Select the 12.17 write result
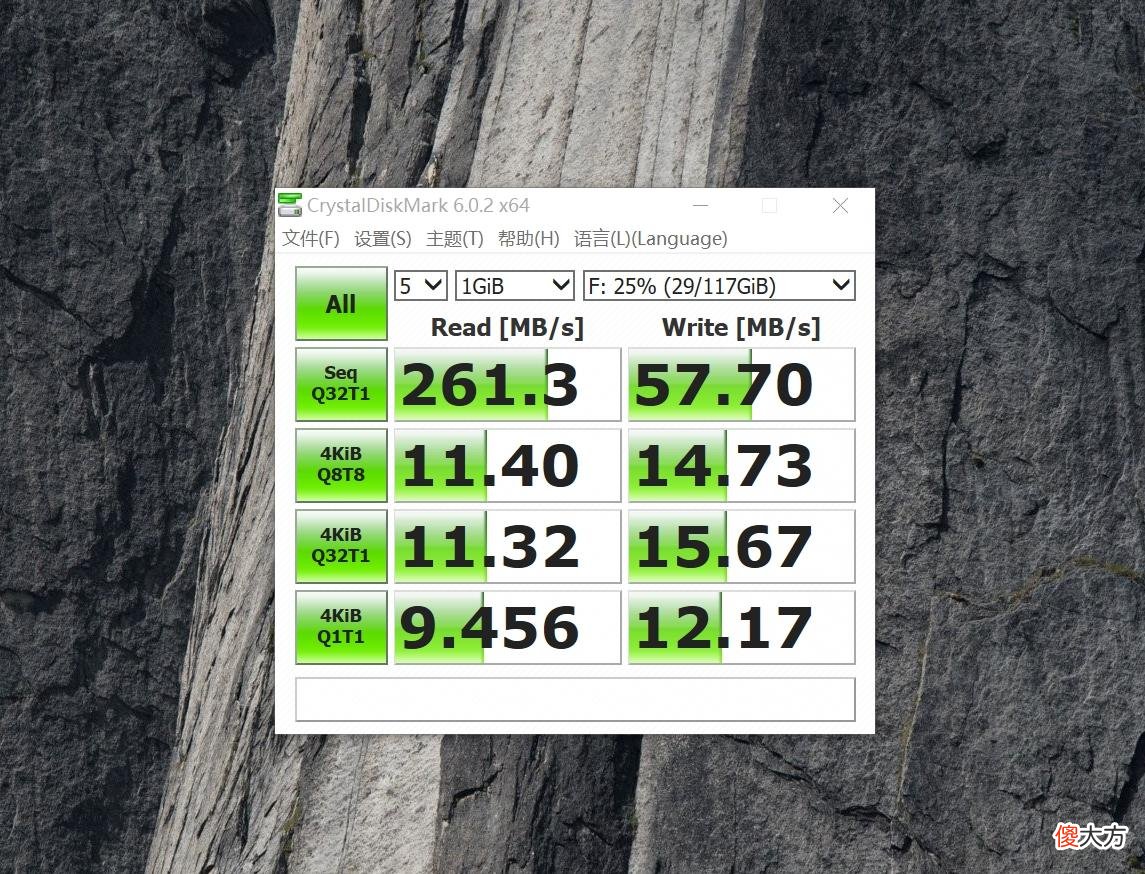This screenshot has width=1145, height=874. point(741,628)
